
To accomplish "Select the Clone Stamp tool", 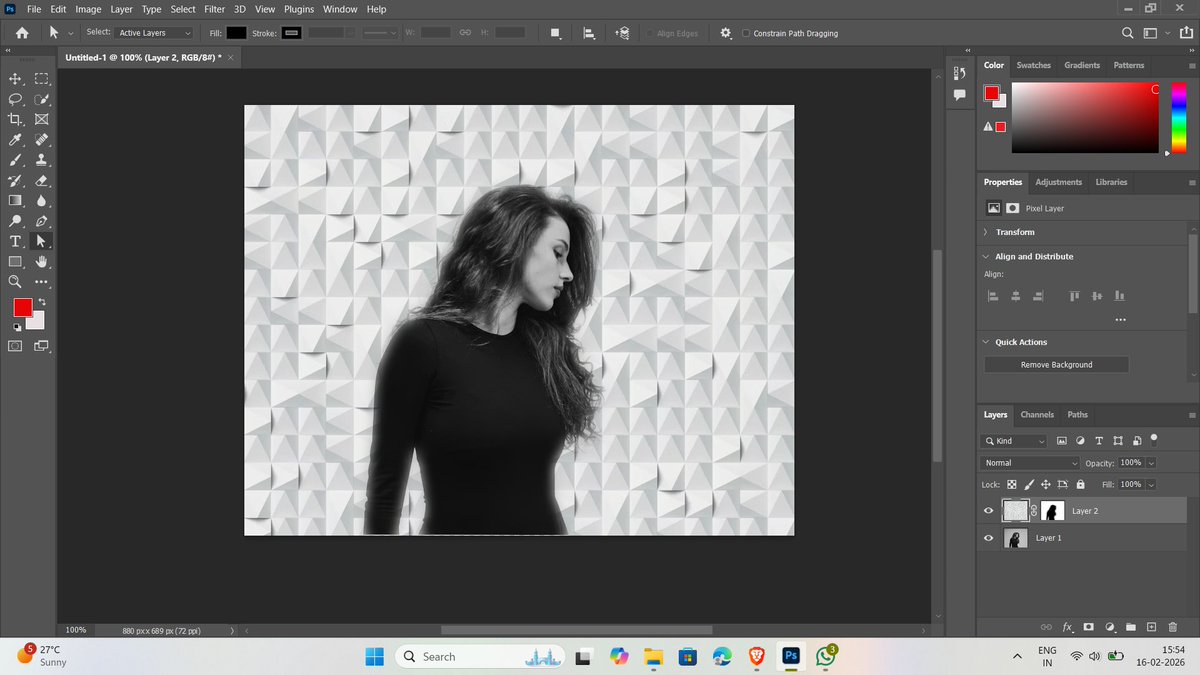I will pyautogui.click(x=42, y=160).
